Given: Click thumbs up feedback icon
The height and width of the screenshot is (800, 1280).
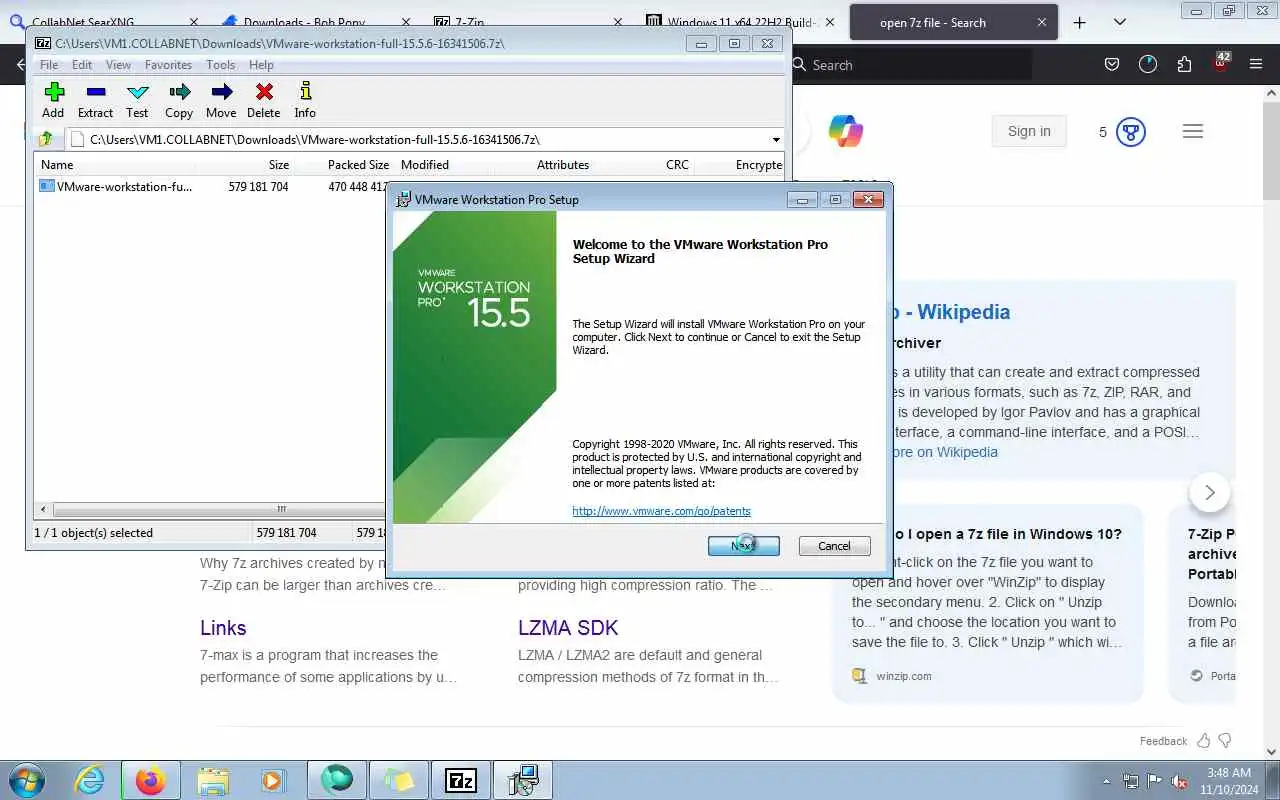Looking at the screenshot, I should point(1204,741).
